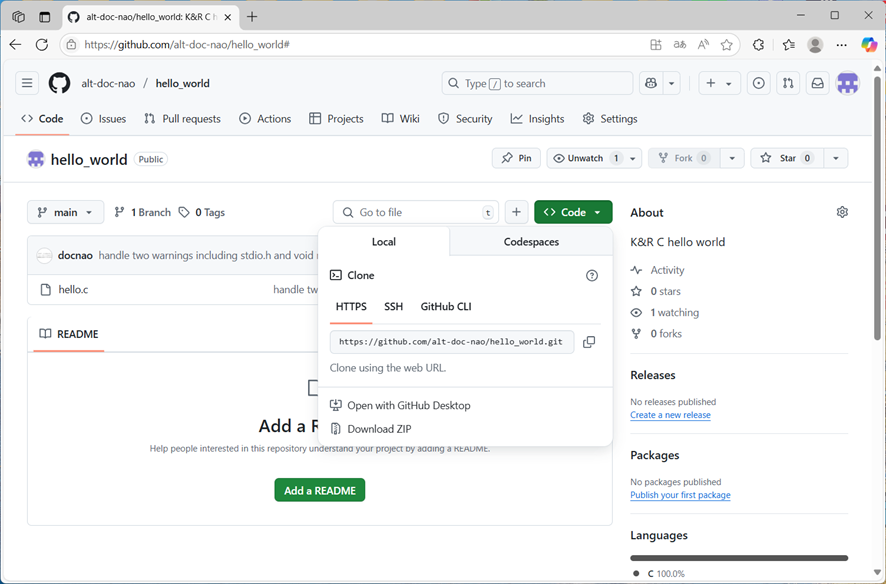Open the user avatar menu in header
The height and width of the screenshot is (584, 886).
848,84
